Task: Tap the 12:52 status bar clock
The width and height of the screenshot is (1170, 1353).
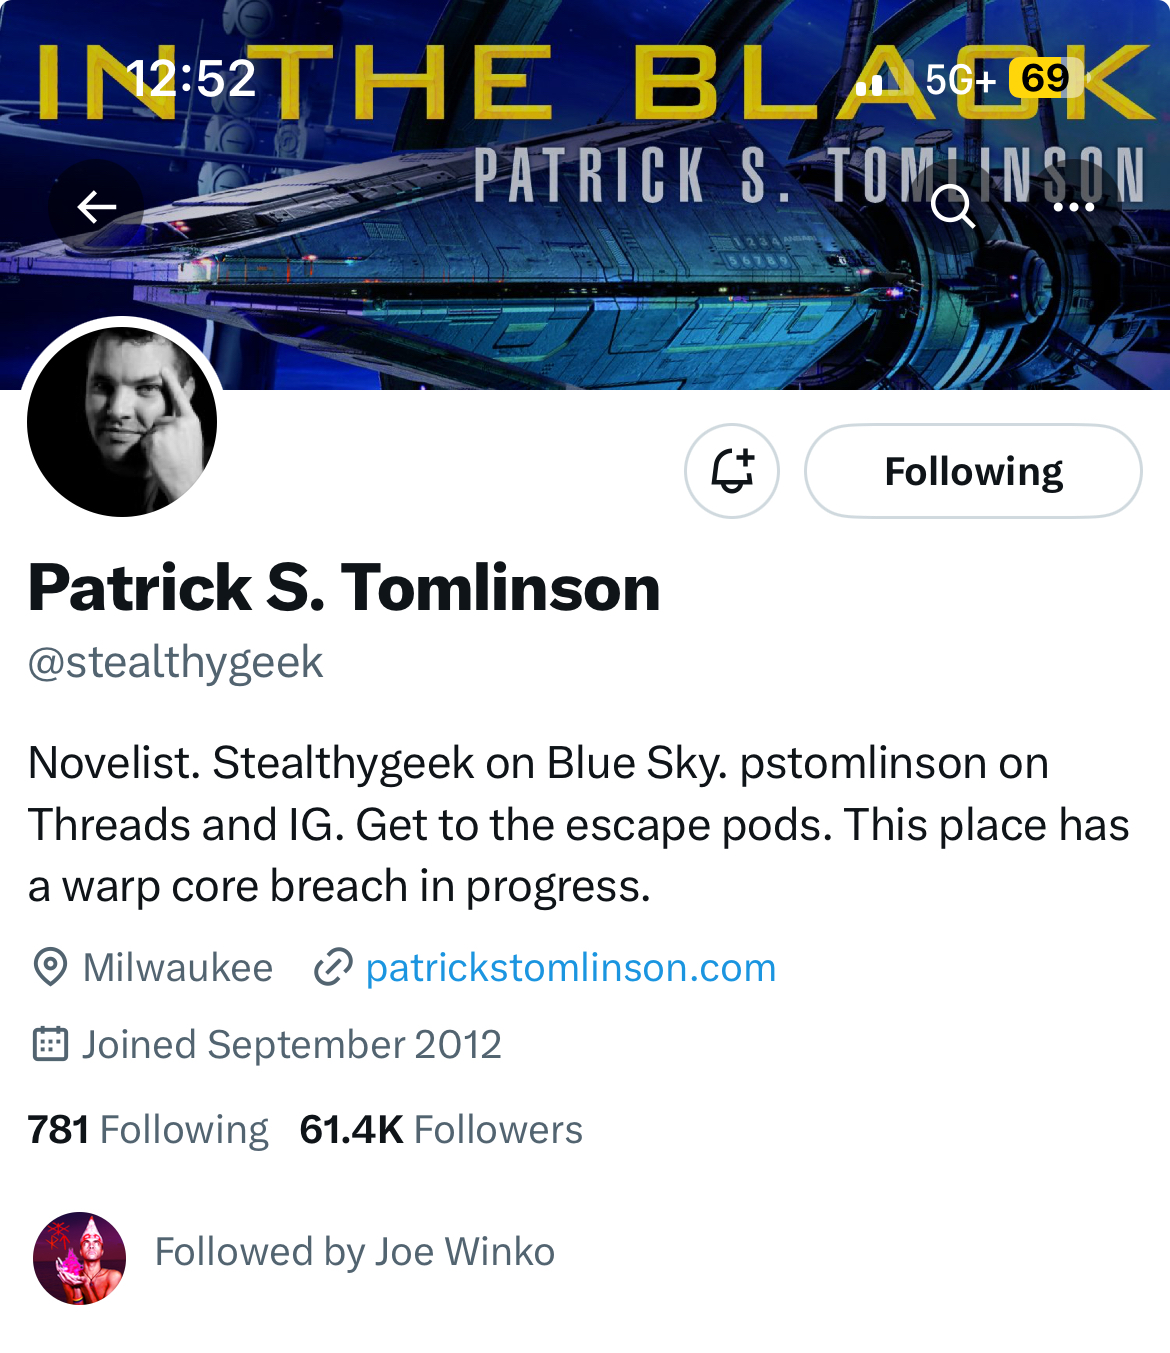Action: point(192,78)
